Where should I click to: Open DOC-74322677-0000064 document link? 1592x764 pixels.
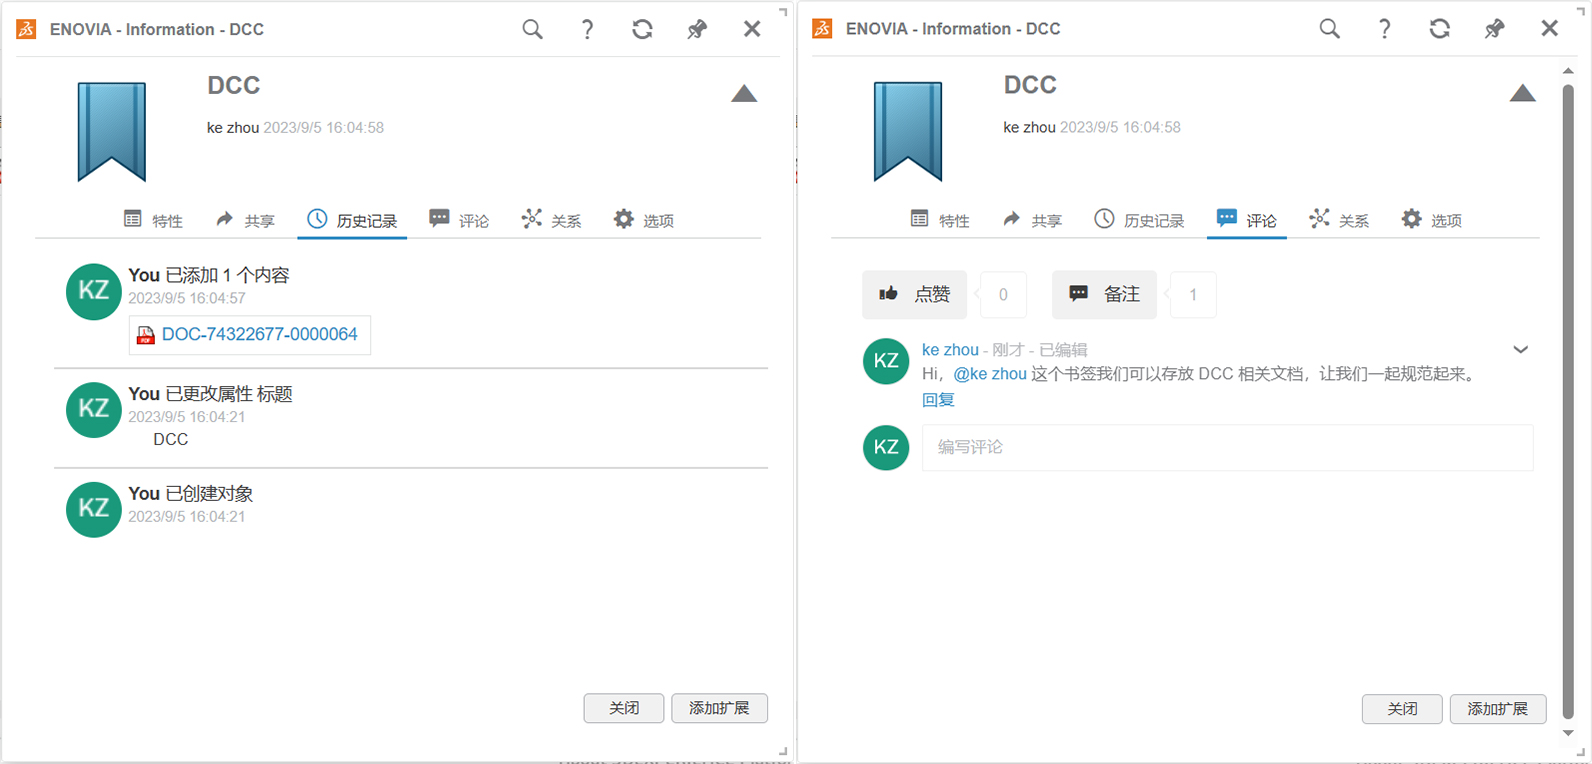coord(260,335)
